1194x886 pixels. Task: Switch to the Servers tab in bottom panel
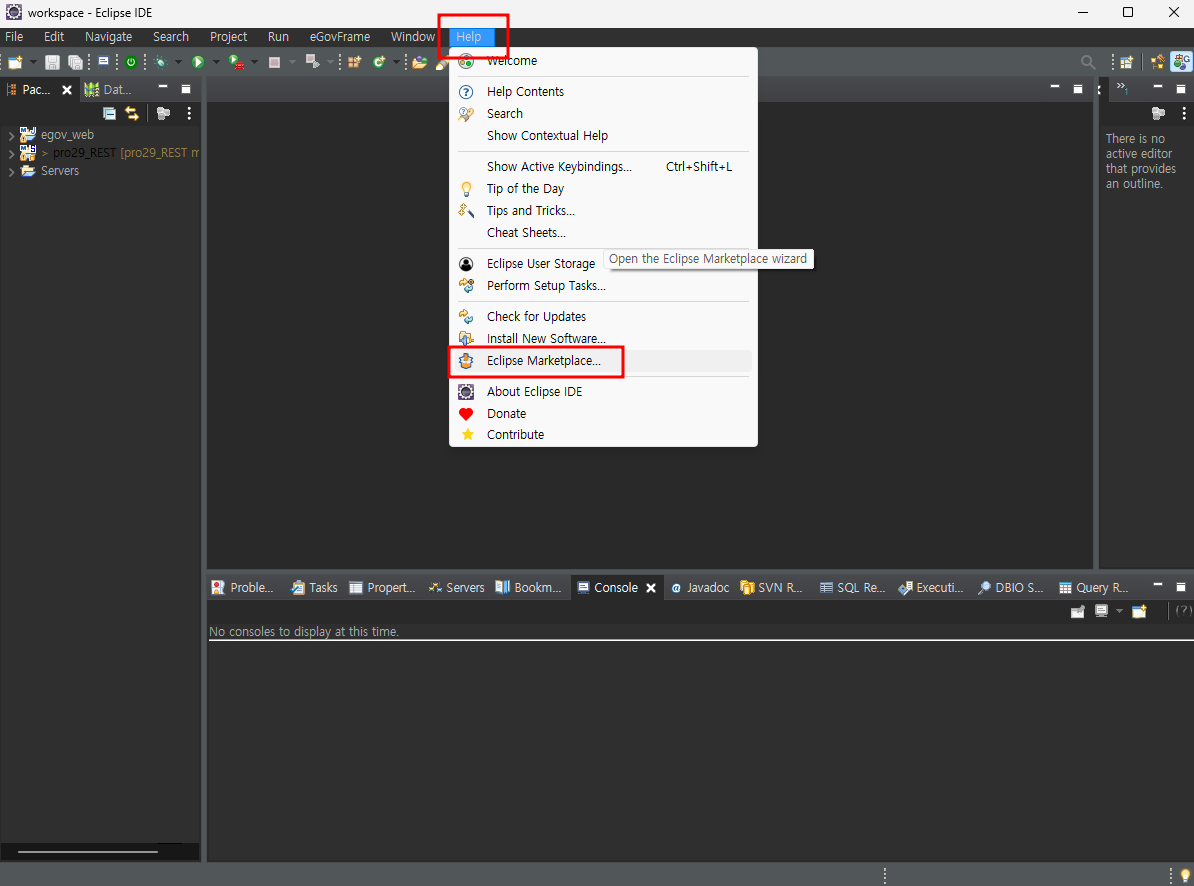(456, 588)
